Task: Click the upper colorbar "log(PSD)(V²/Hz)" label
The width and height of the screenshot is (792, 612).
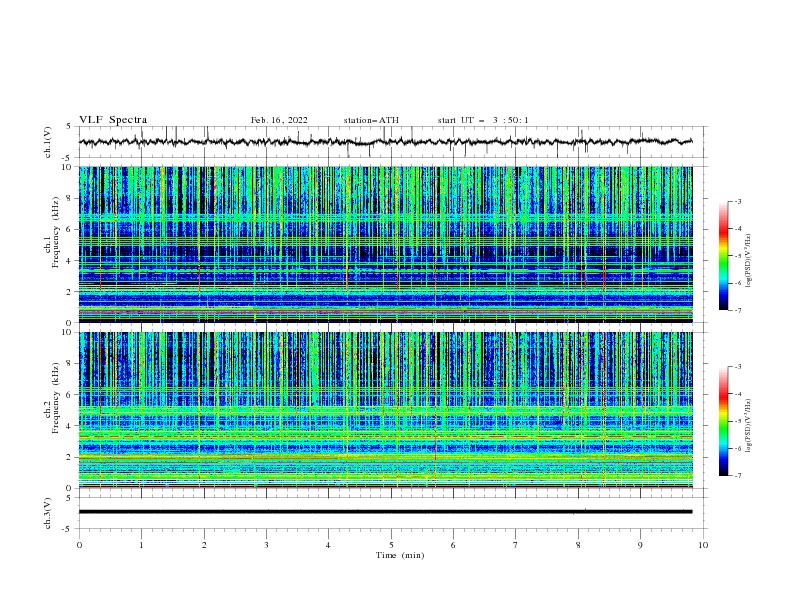Action: point(748,261)
